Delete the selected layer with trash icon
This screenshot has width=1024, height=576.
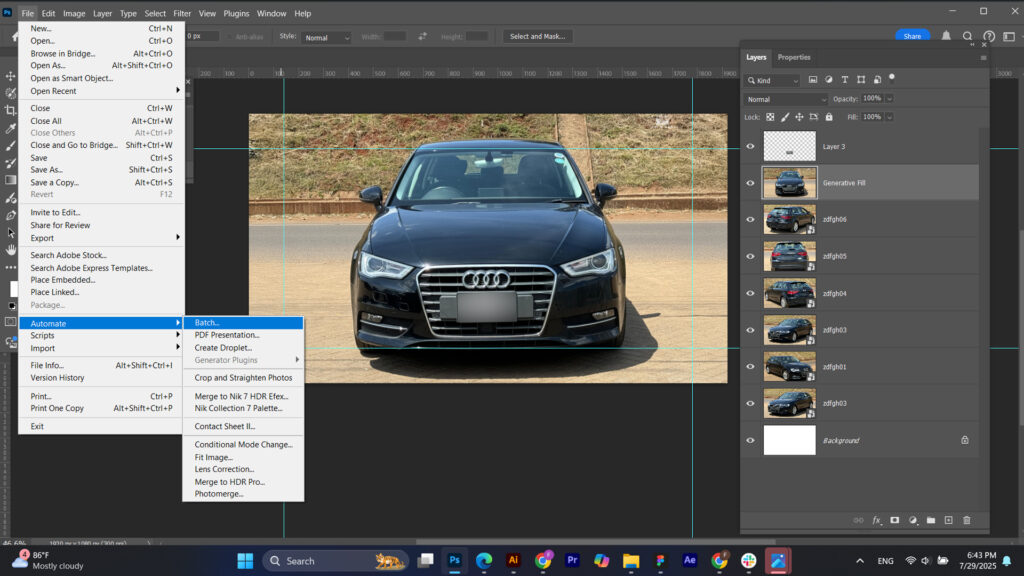tap(967, 520)
